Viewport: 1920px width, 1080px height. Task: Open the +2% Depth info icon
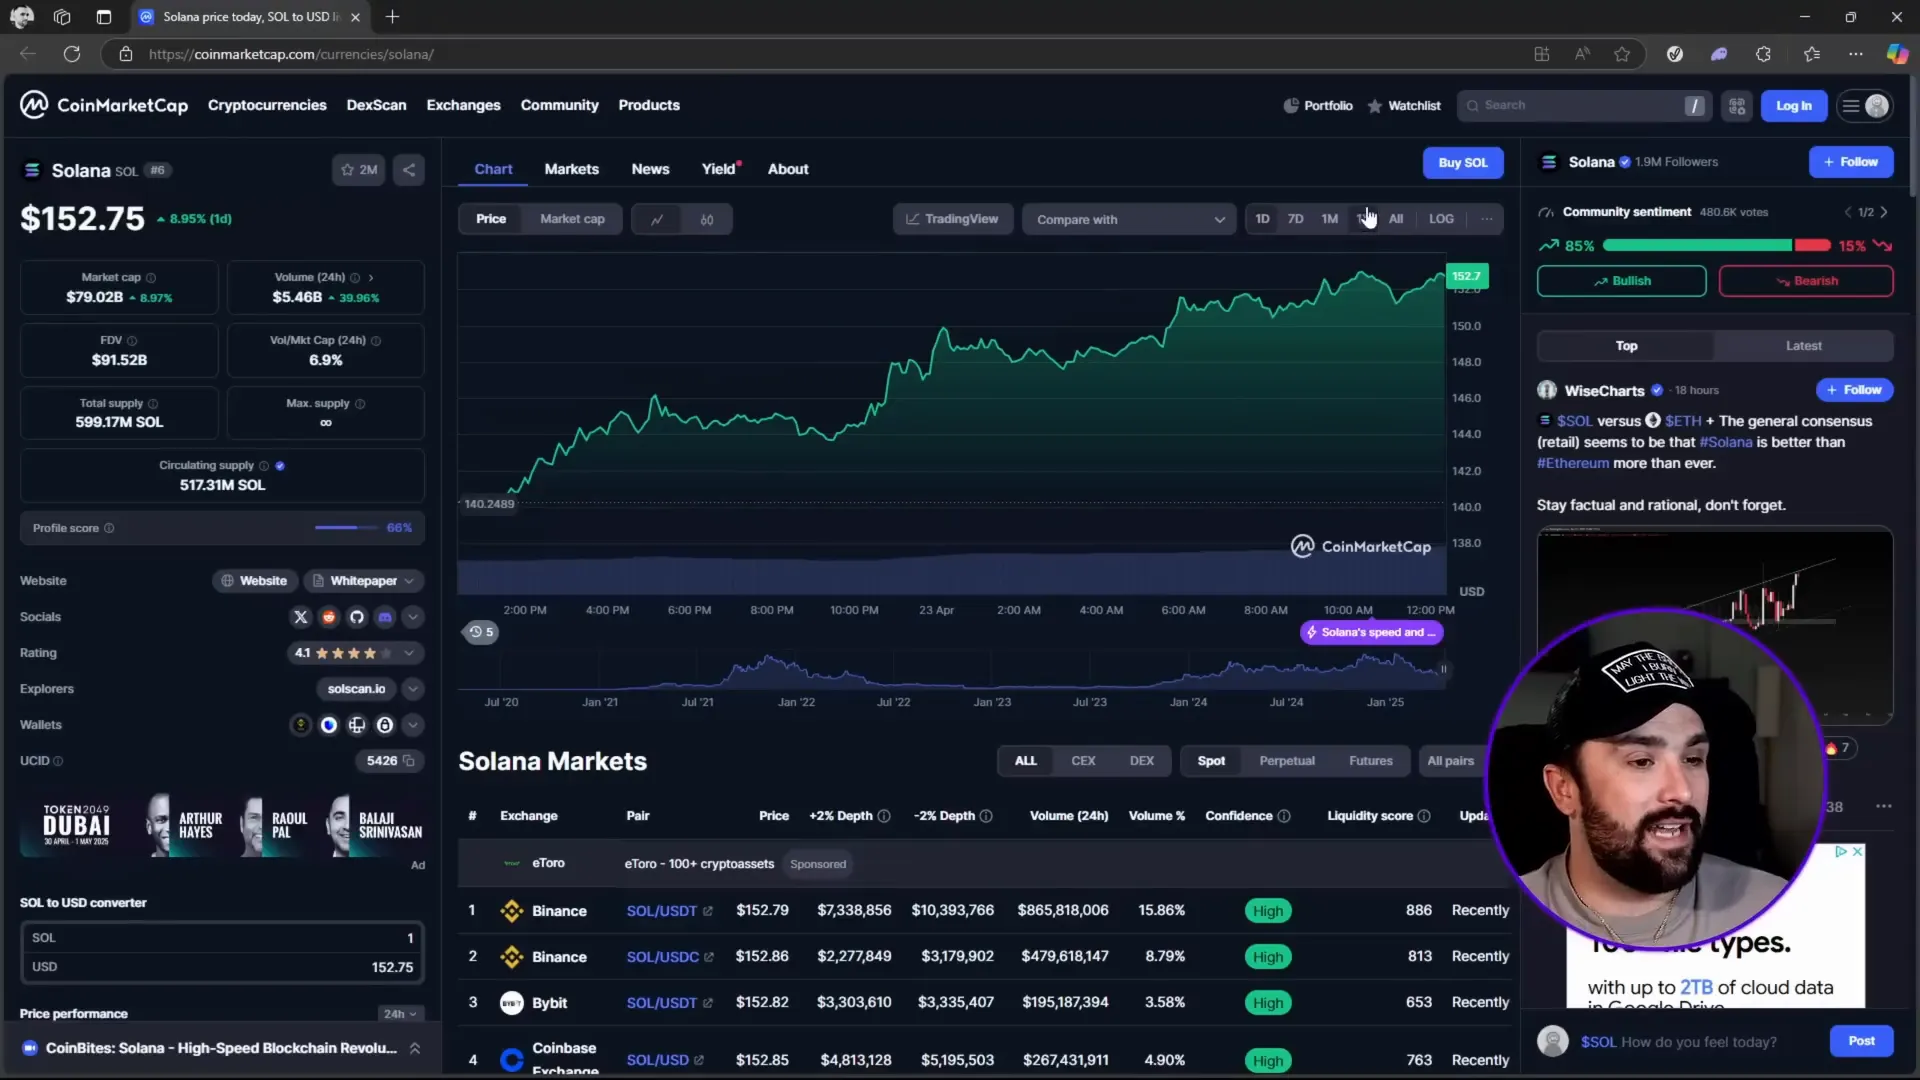point(884,816)
